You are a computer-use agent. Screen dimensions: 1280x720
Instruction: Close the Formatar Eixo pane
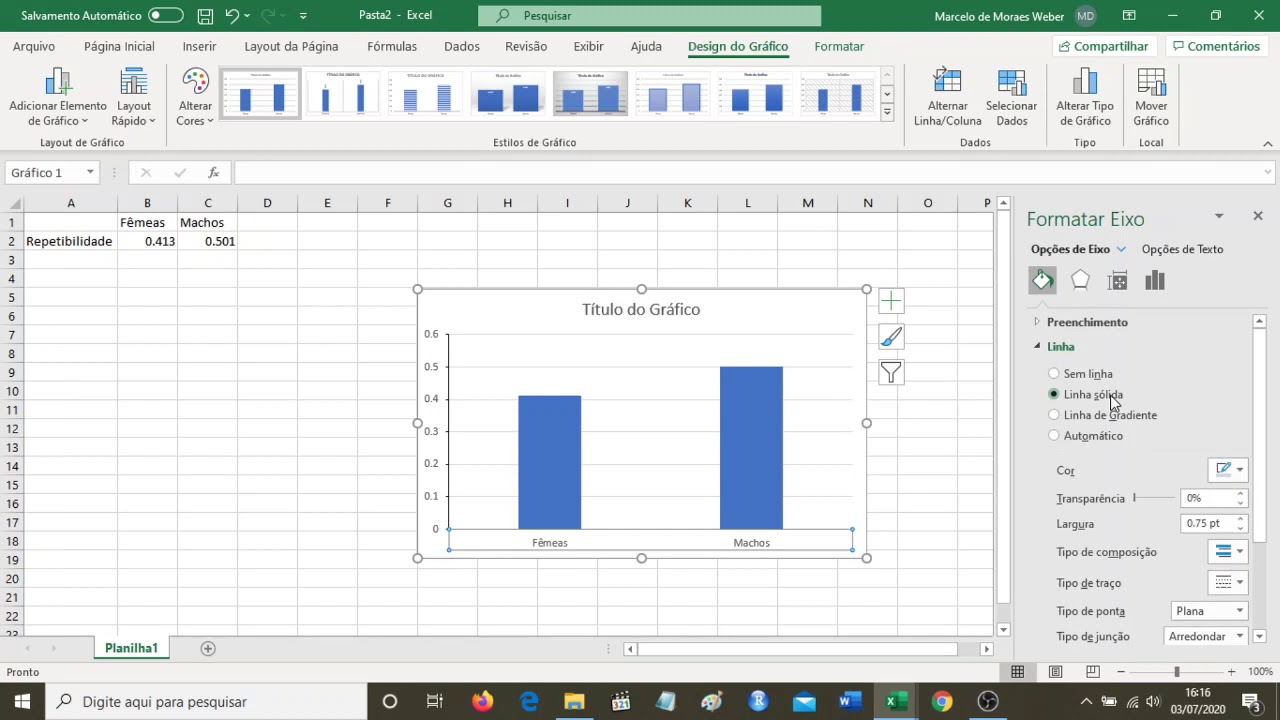(x=1258, y=216)
